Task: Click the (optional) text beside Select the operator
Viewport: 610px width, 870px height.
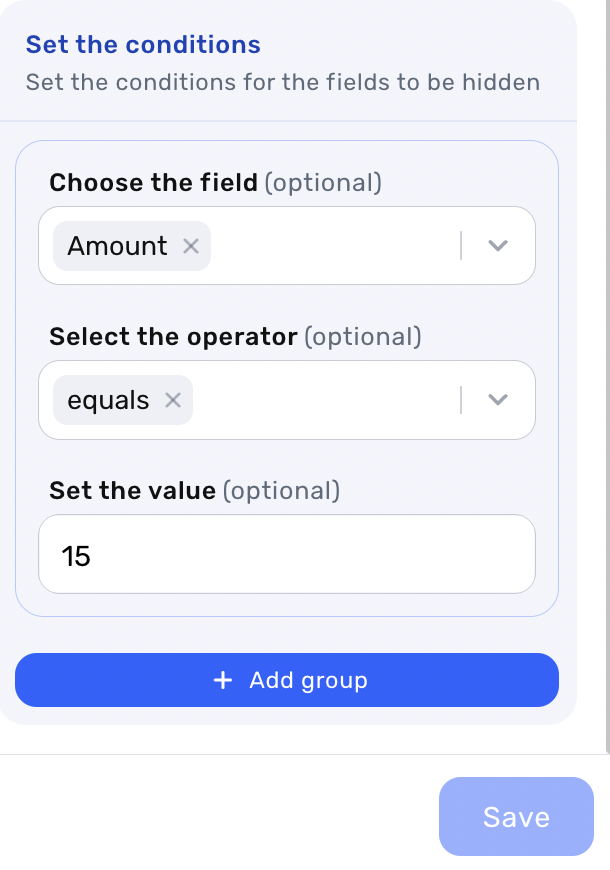Action: click(363, 337)
